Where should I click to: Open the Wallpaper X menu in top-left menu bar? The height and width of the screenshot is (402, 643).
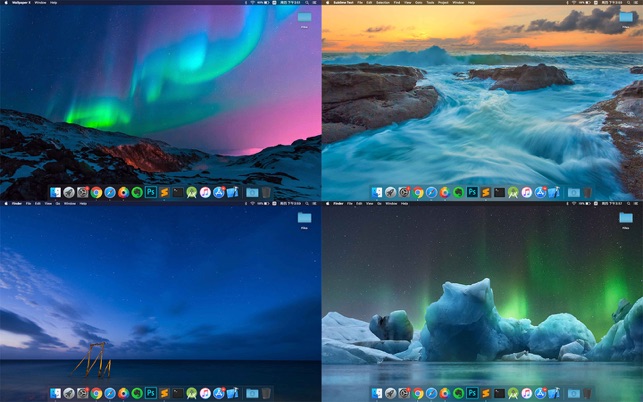point(20,3)
